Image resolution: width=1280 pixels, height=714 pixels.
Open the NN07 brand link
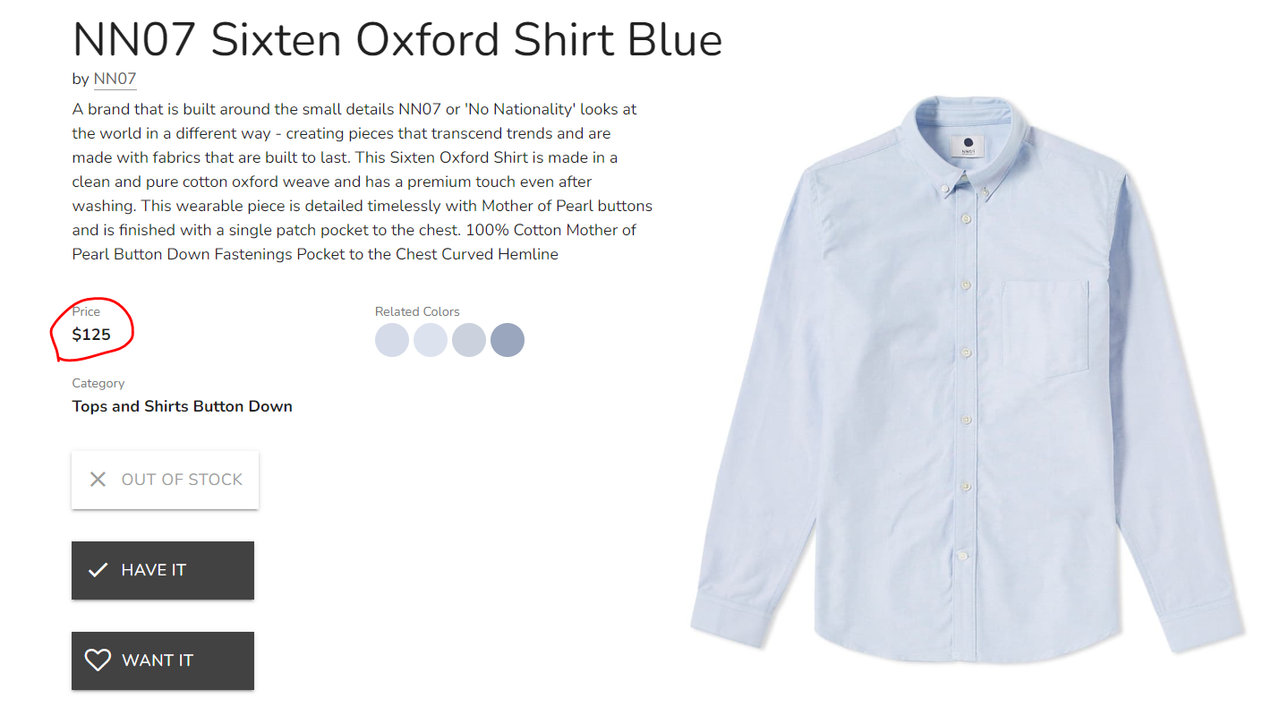coord(115,79)
